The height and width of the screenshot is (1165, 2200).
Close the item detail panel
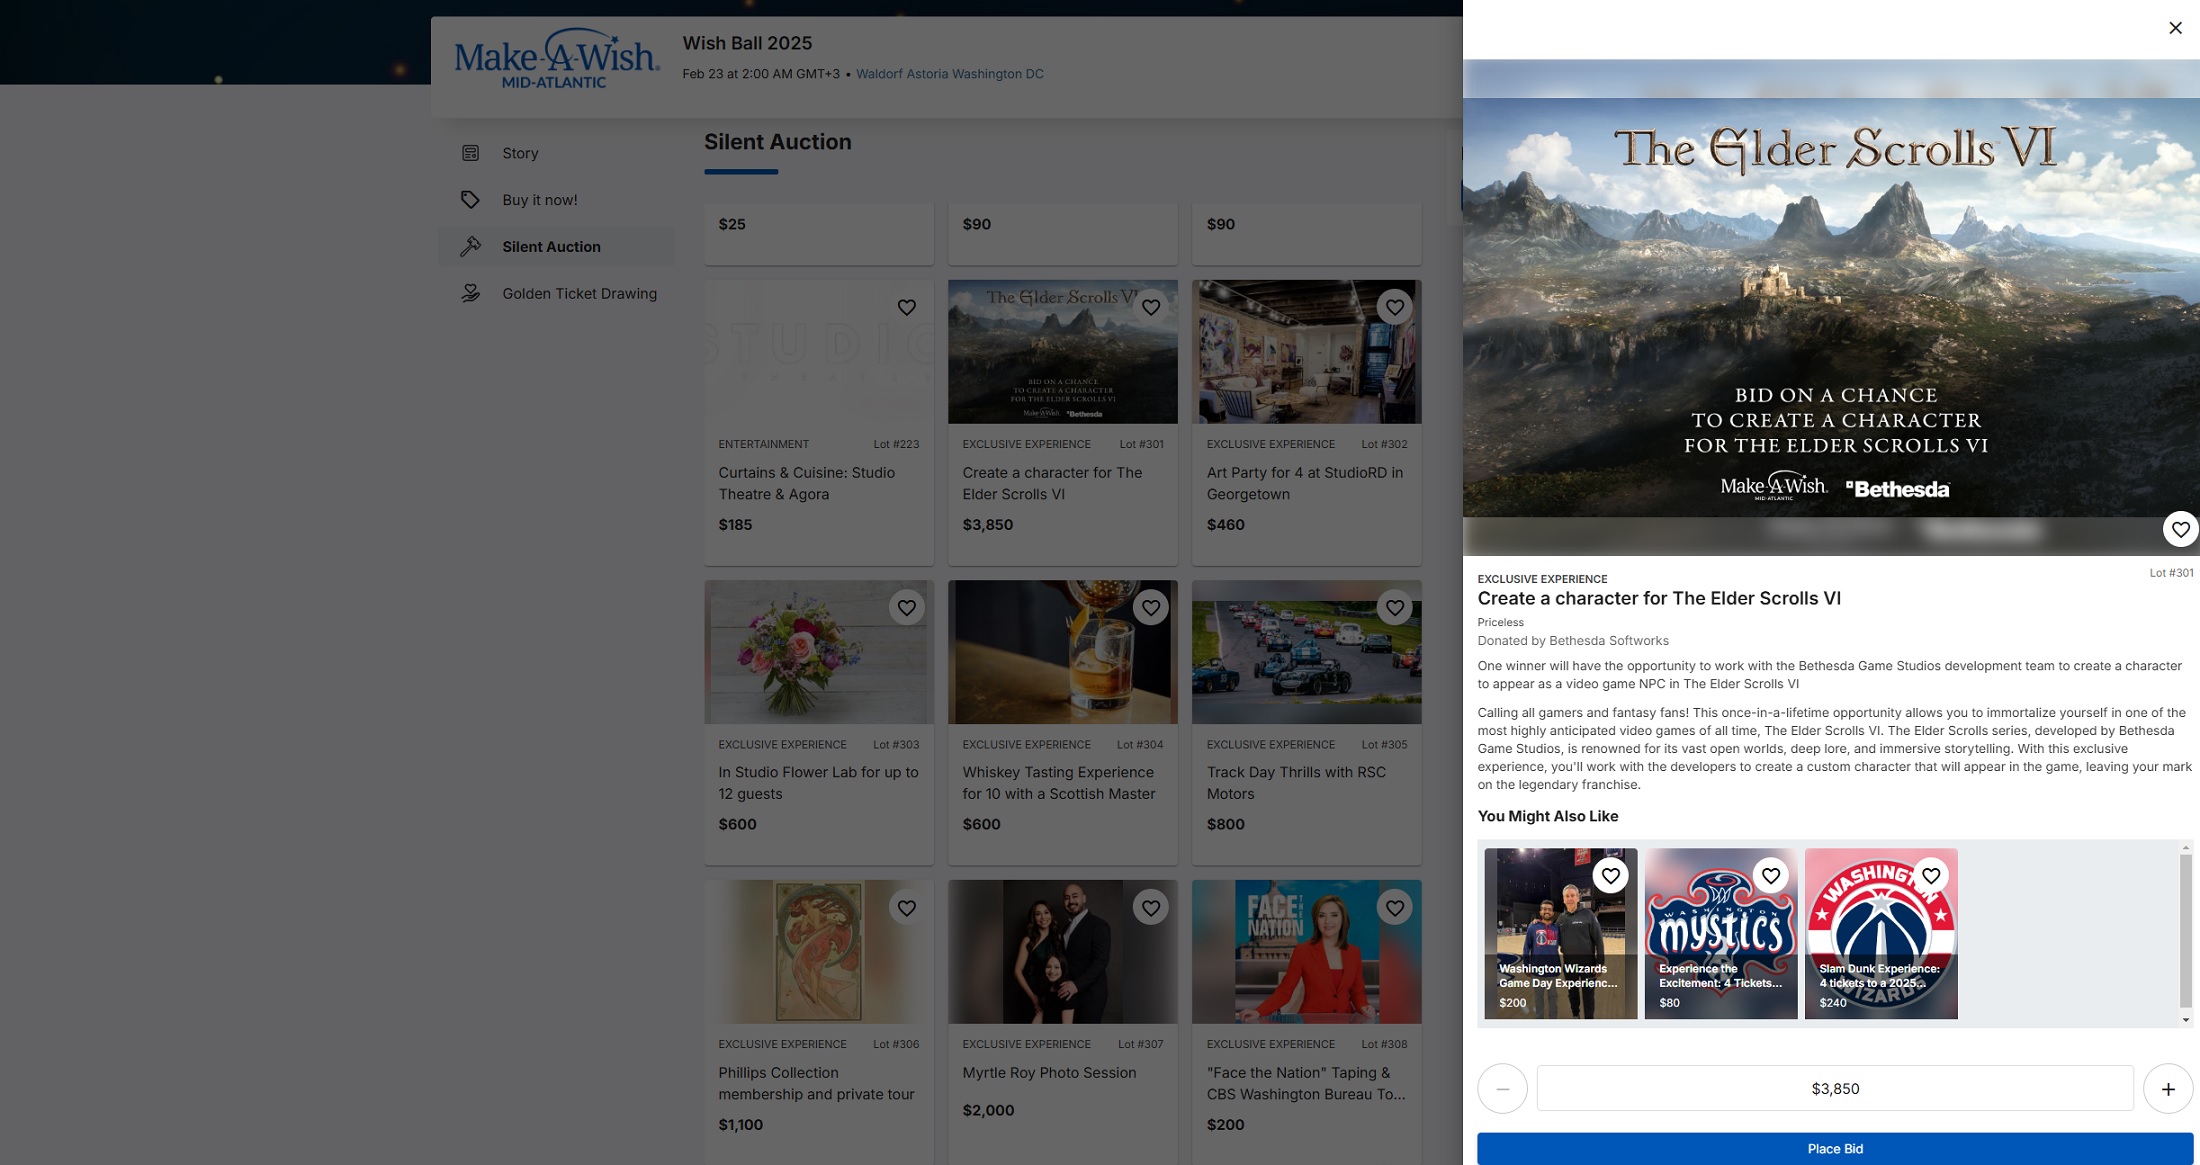point(2175,28)
